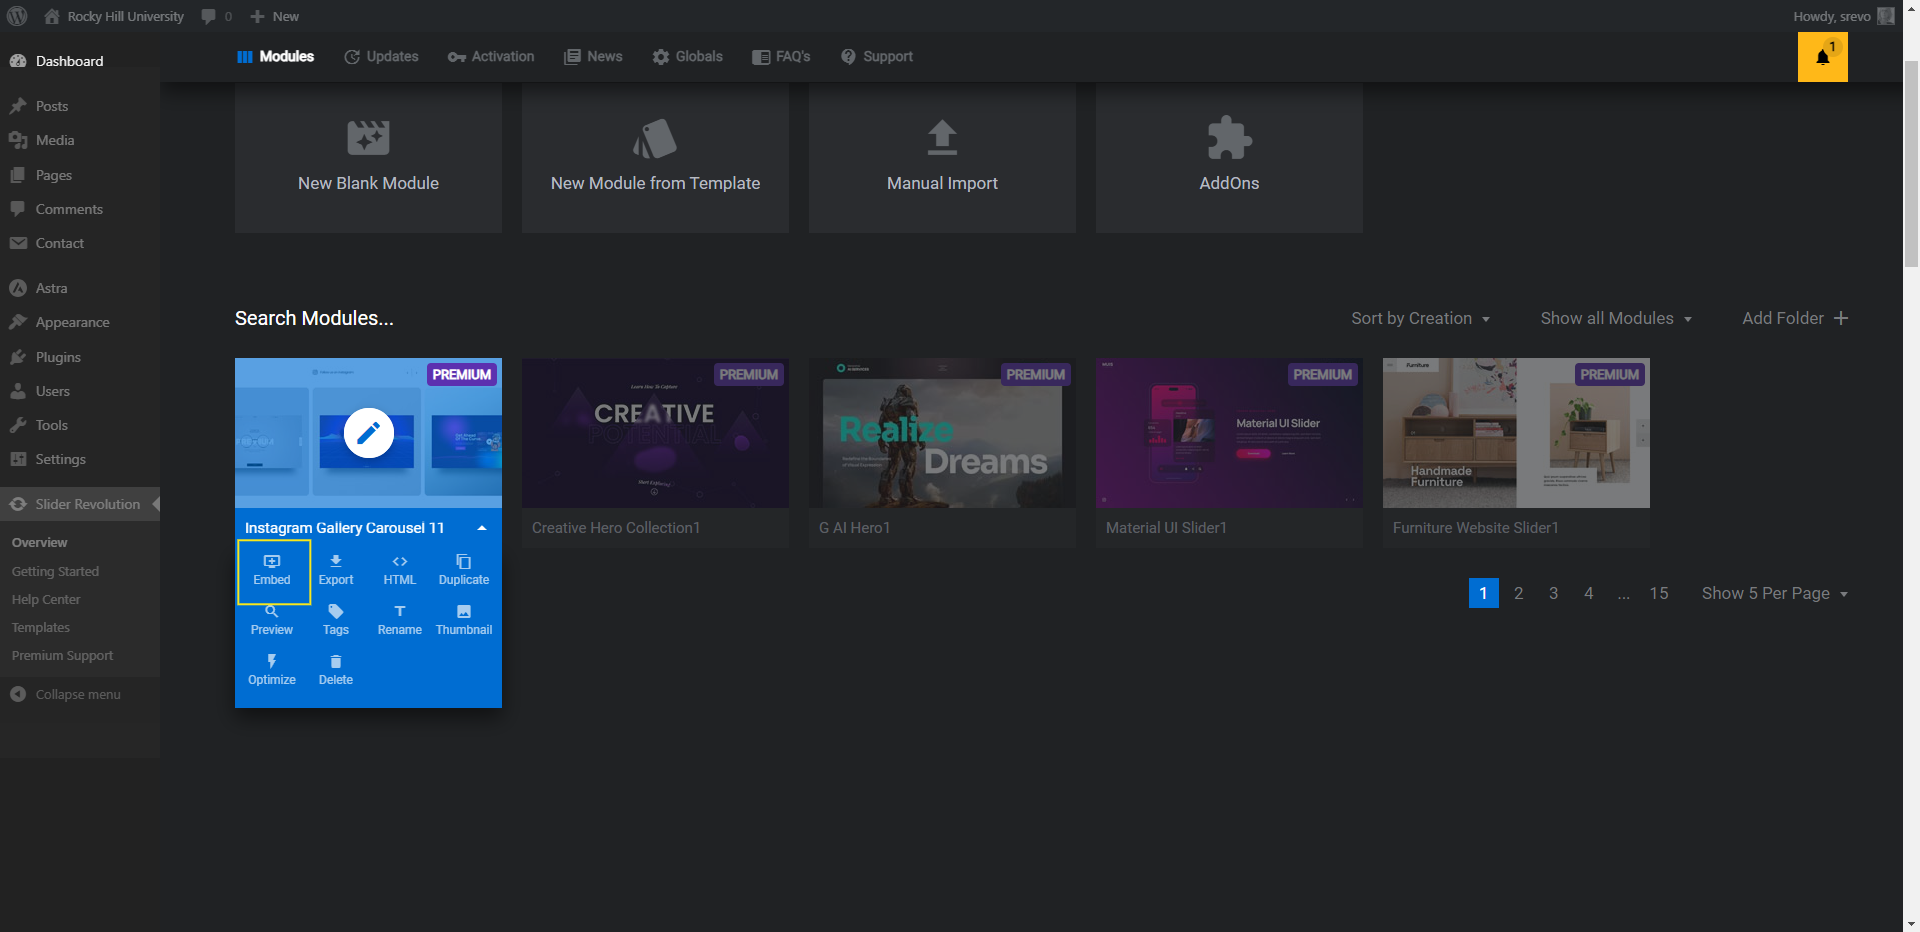Open the Globals tab
The width and height of the screenshot is (1920, 932).
coord(687,57)
